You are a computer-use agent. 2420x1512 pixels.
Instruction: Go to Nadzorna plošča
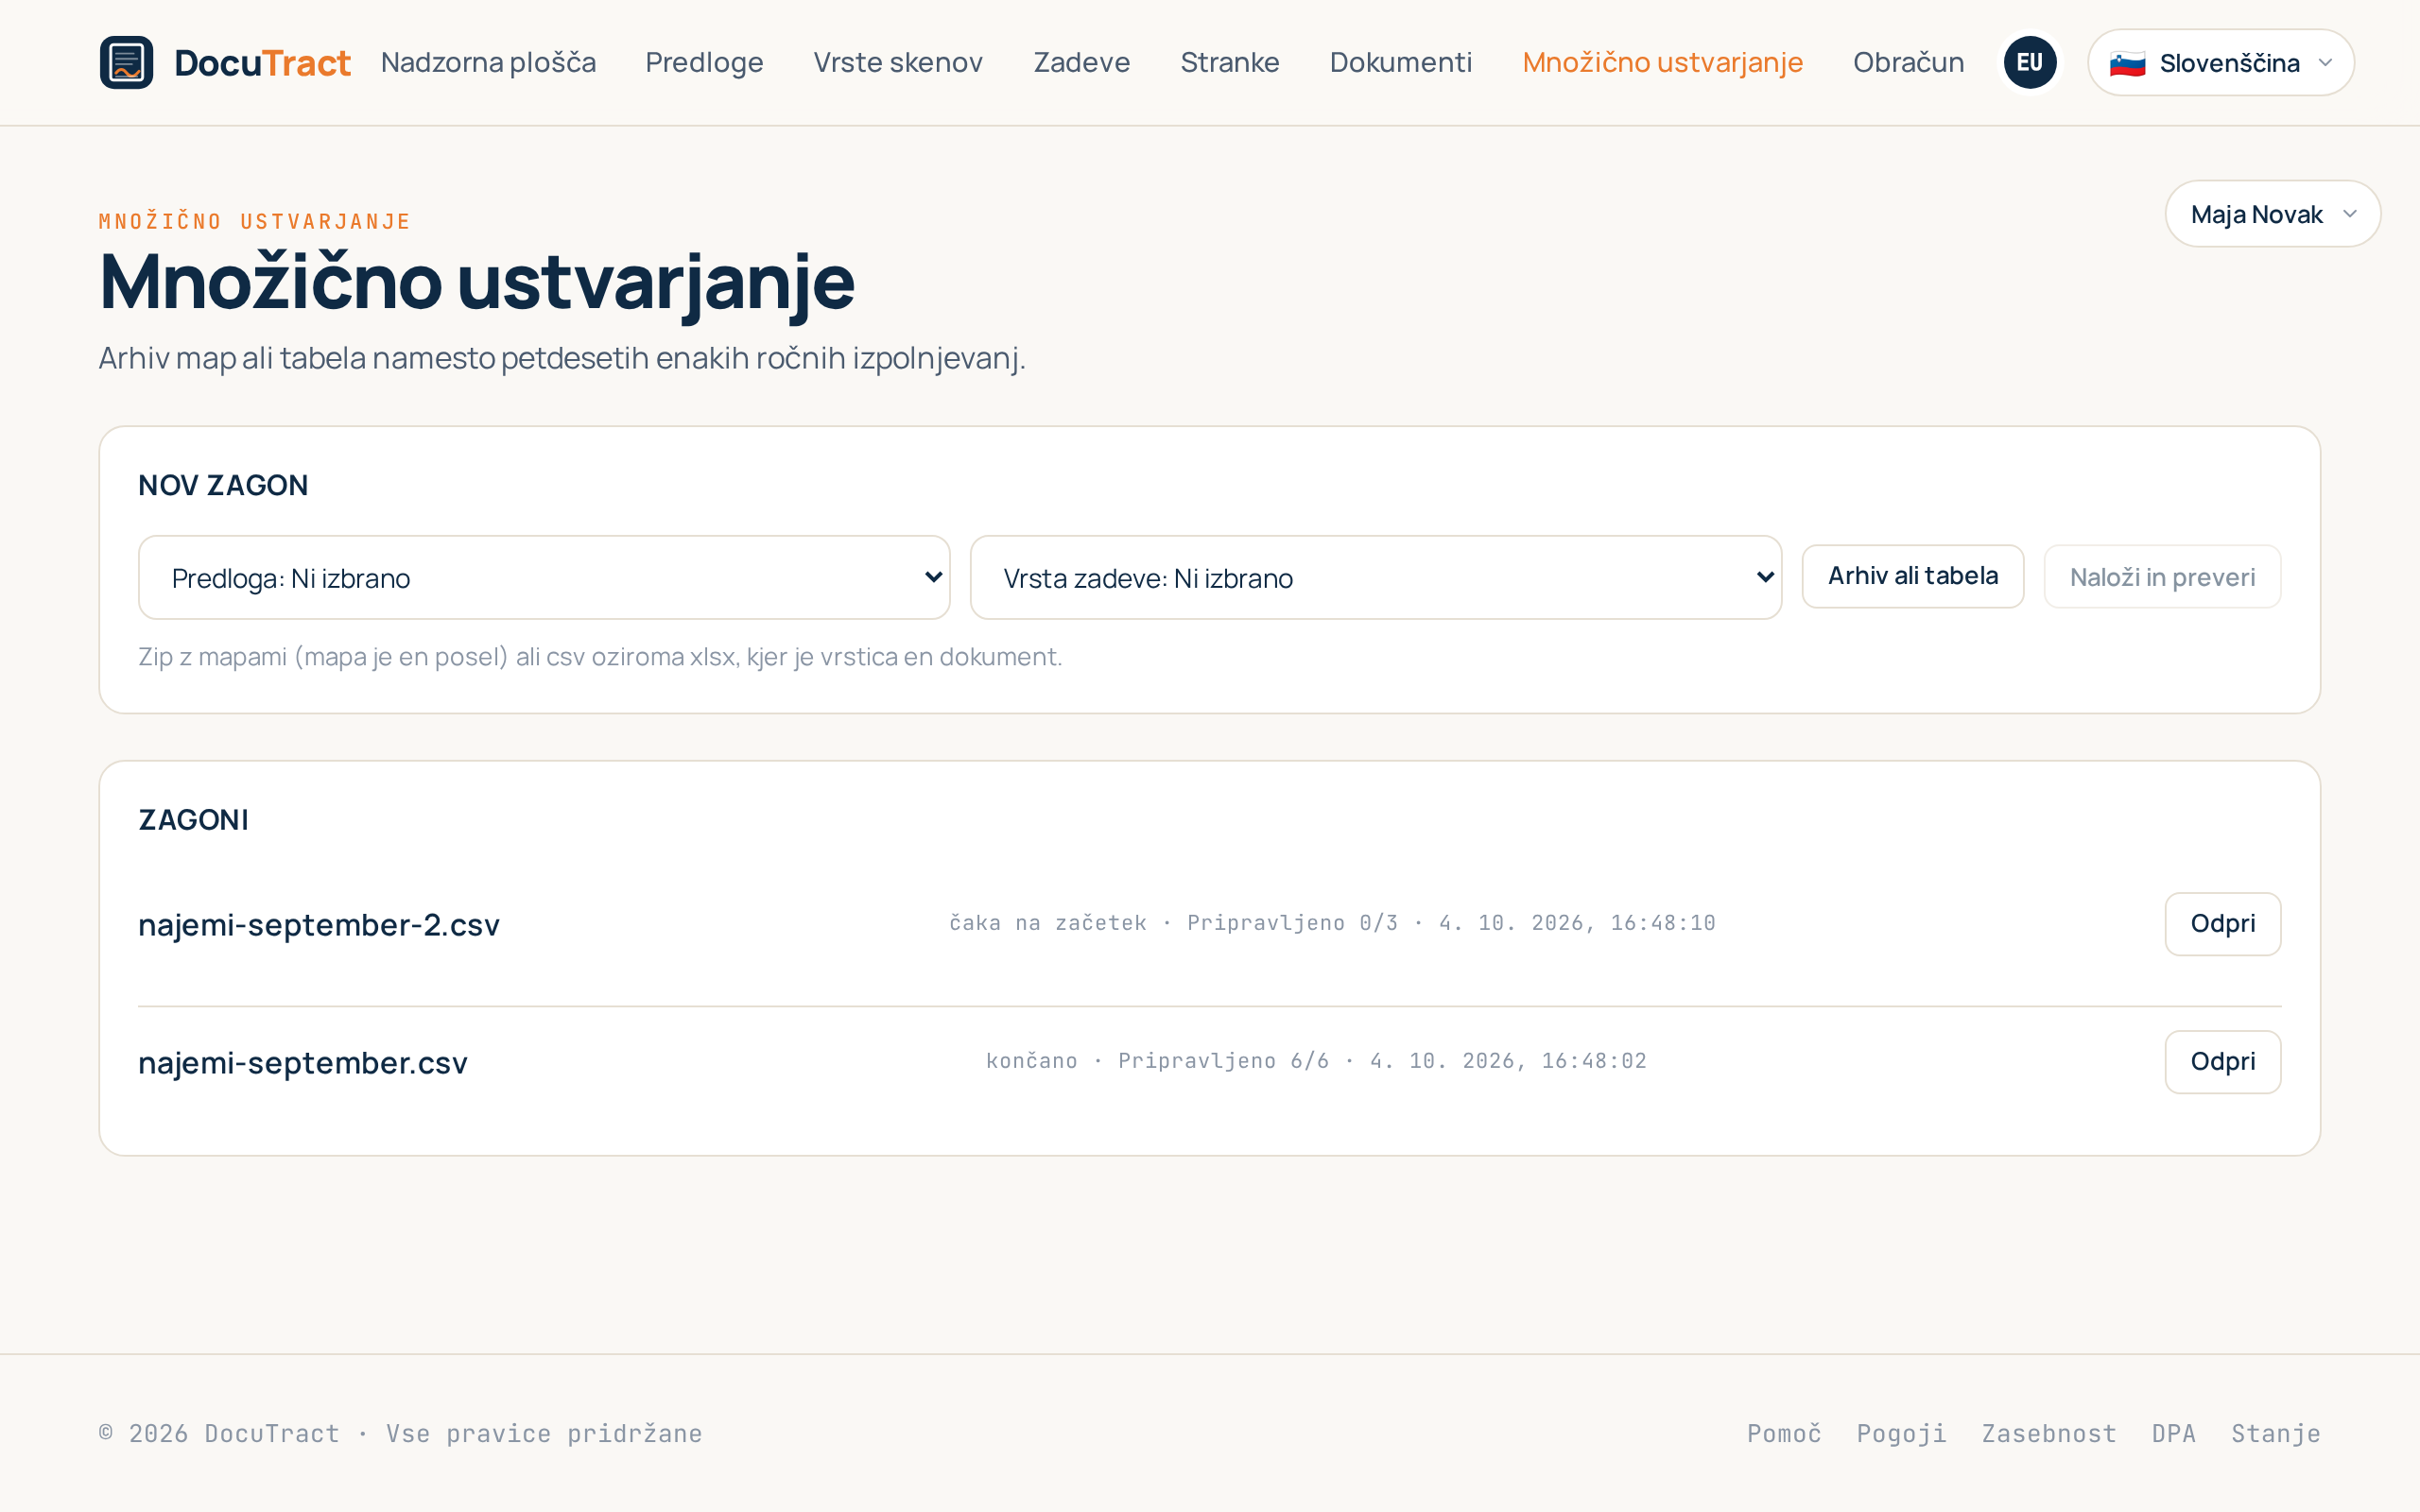coord(488,62)
